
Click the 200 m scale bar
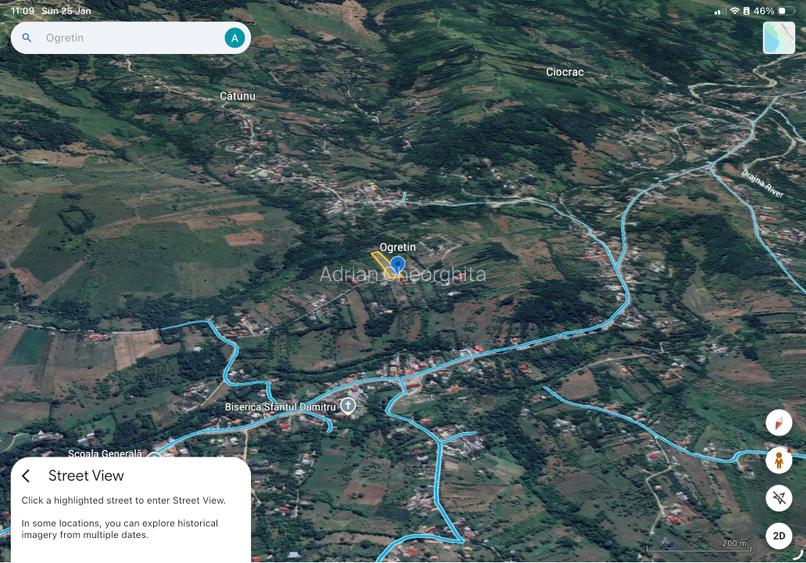698,546
